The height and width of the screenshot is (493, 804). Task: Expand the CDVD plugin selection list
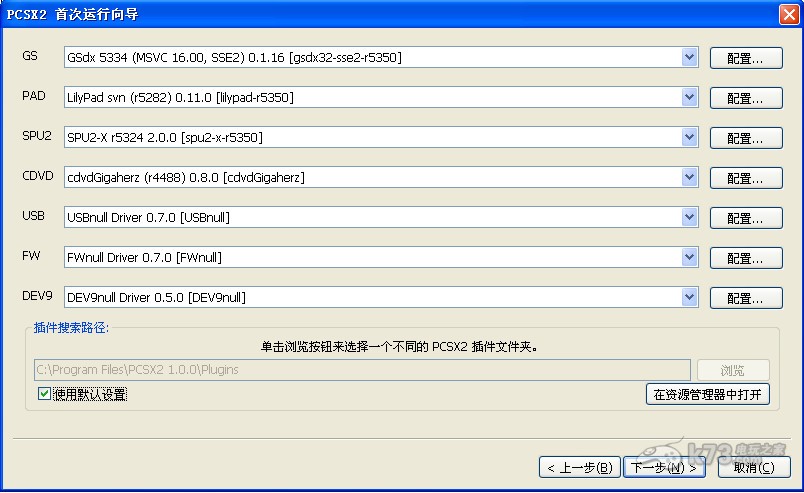689,177
